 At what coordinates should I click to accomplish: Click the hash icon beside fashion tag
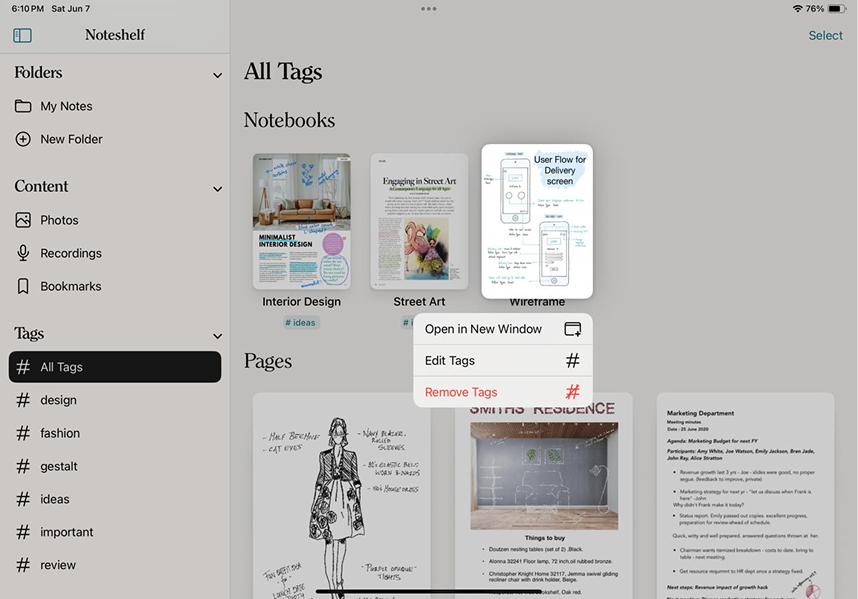tap(23, 433)
